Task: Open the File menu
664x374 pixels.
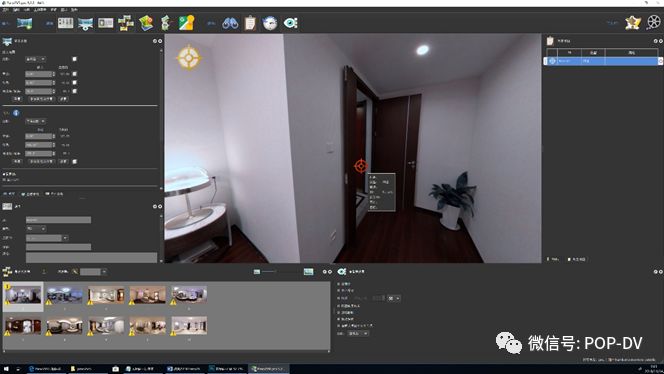Action: point(6,9)
